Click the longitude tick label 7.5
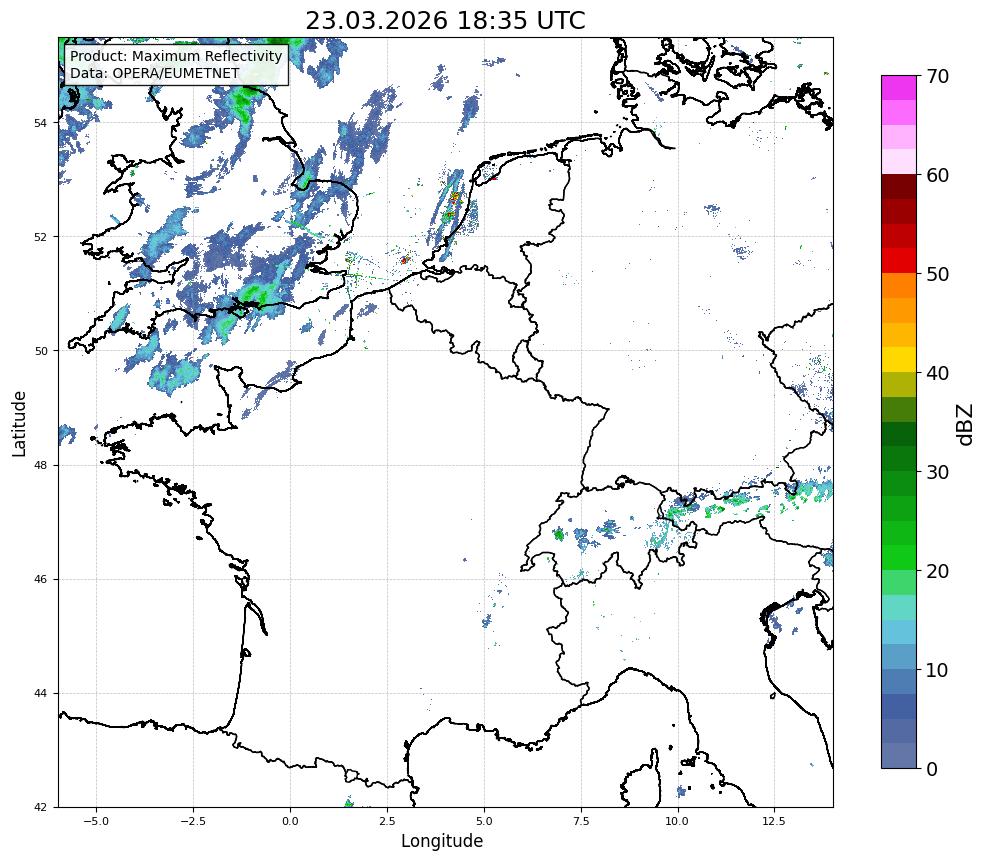The image size is (985, 860). pyautogui.click(x=581, y=821)
